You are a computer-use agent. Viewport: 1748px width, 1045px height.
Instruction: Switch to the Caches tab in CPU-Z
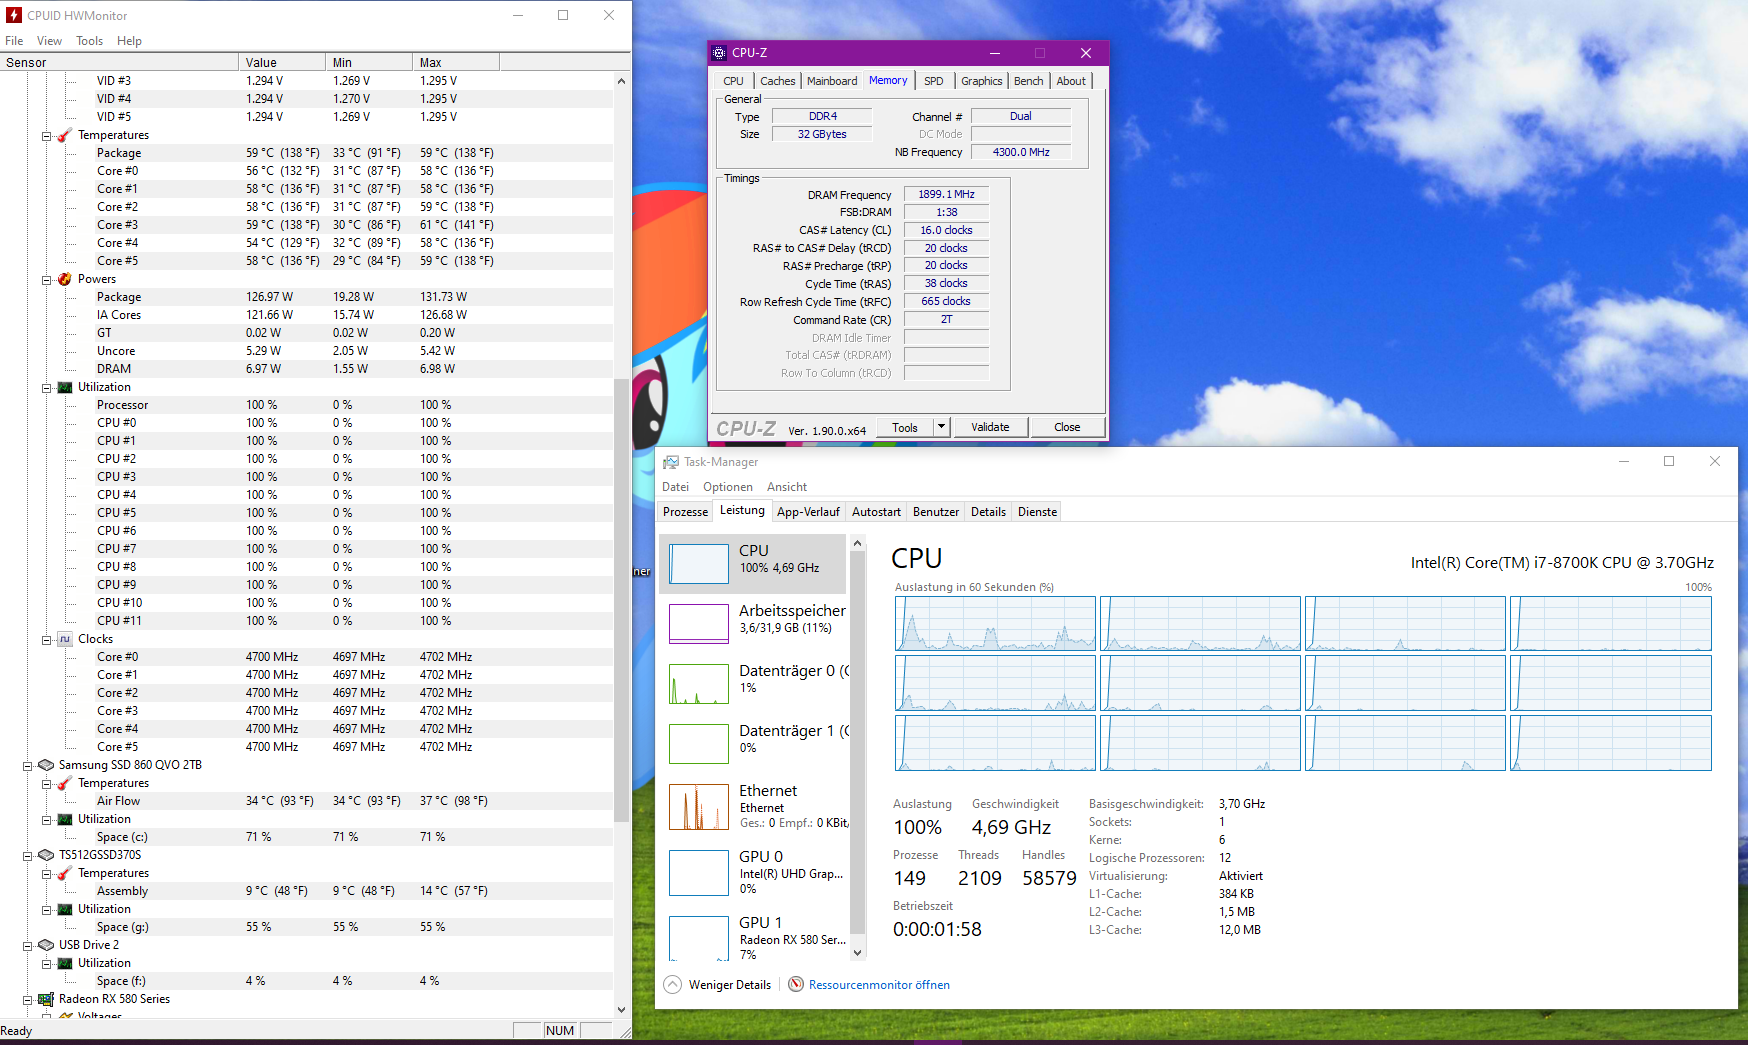778,81
